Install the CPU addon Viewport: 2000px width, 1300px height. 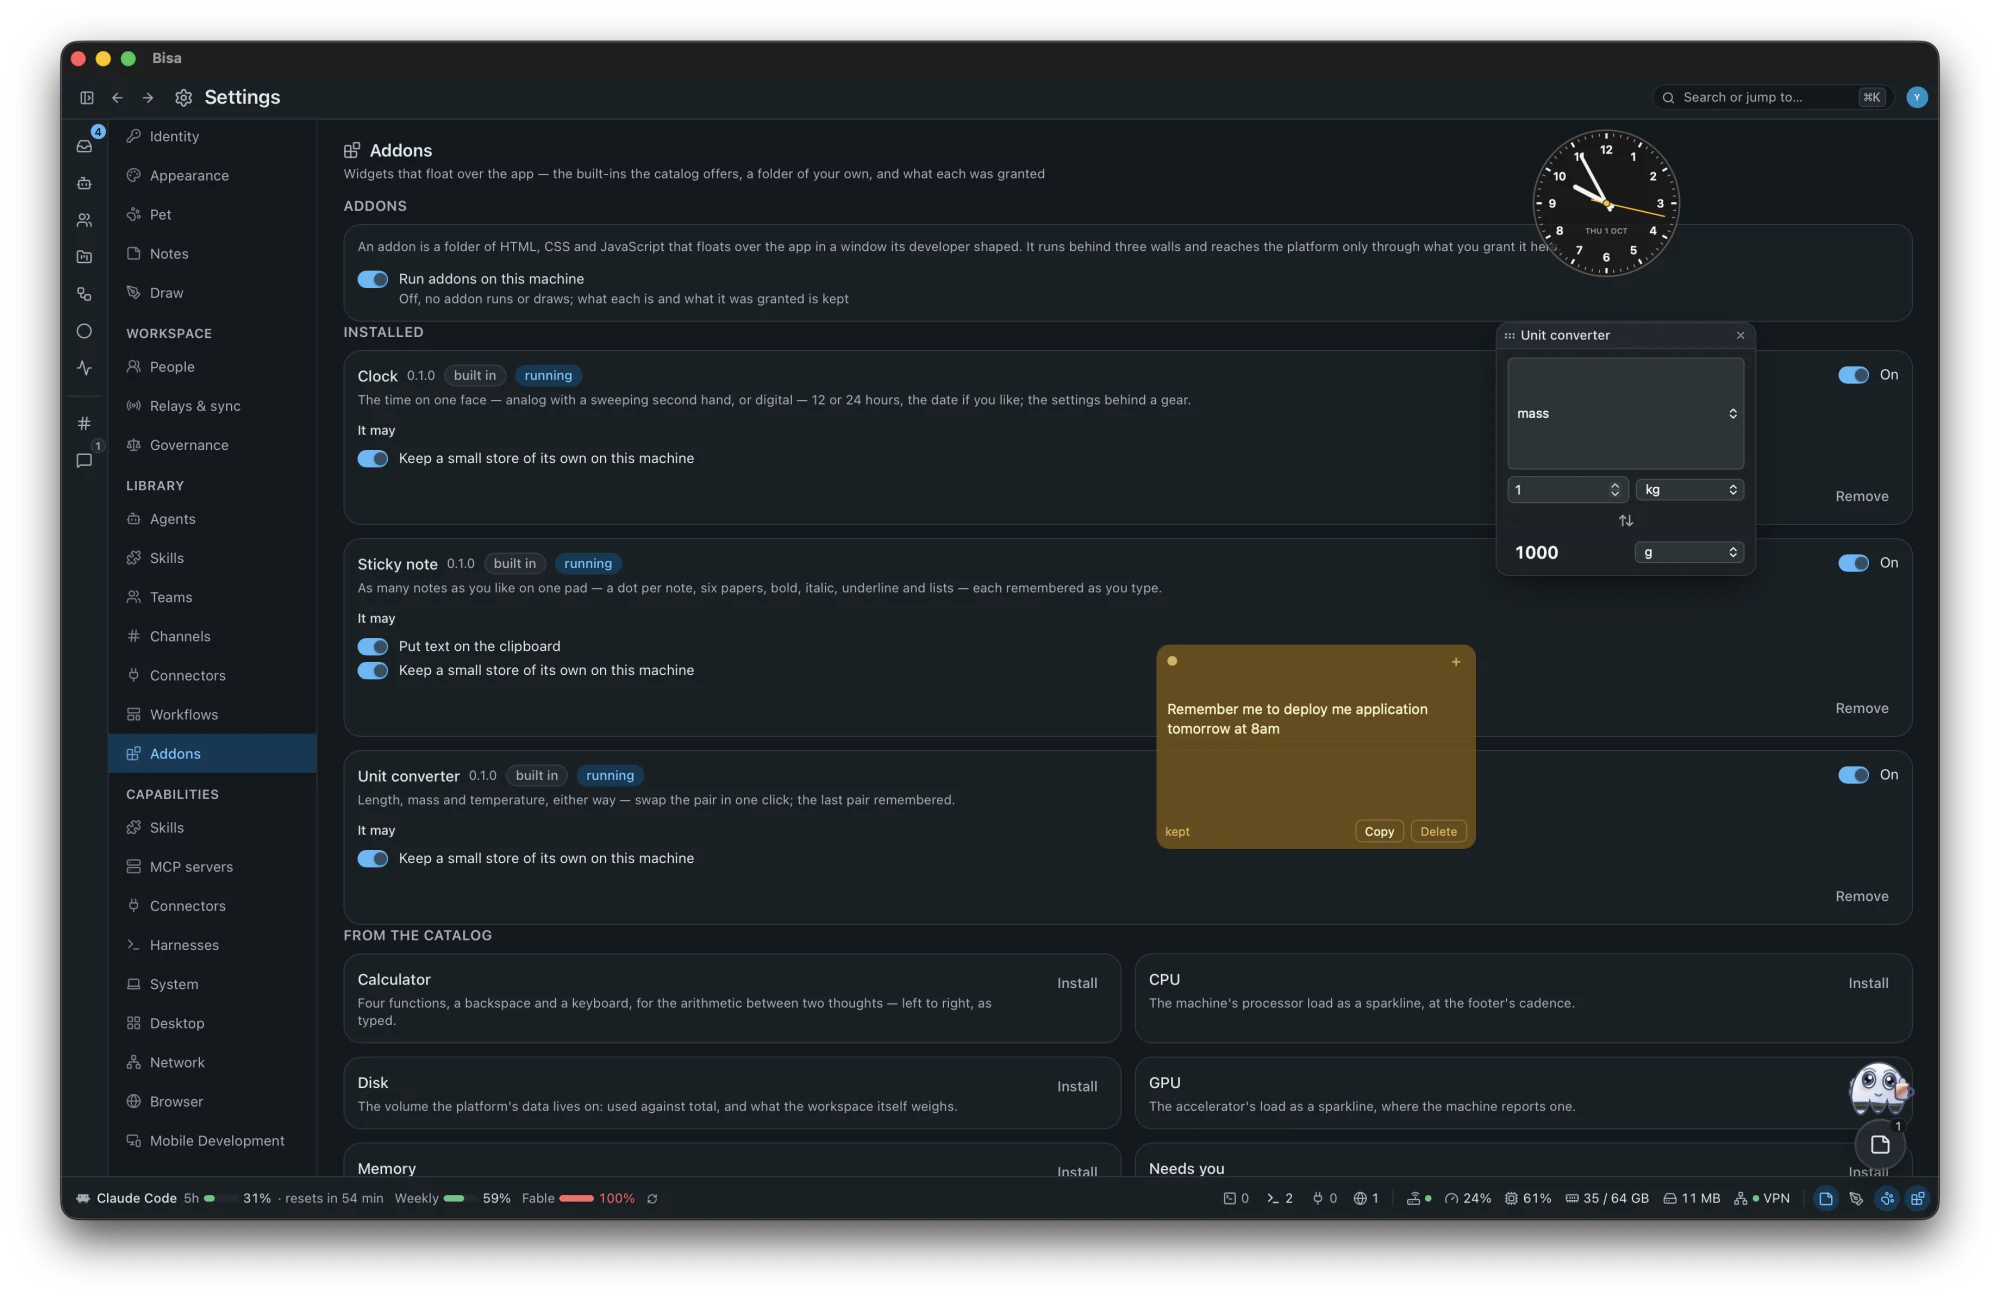pyautogui.click(x=1868, y=983)
